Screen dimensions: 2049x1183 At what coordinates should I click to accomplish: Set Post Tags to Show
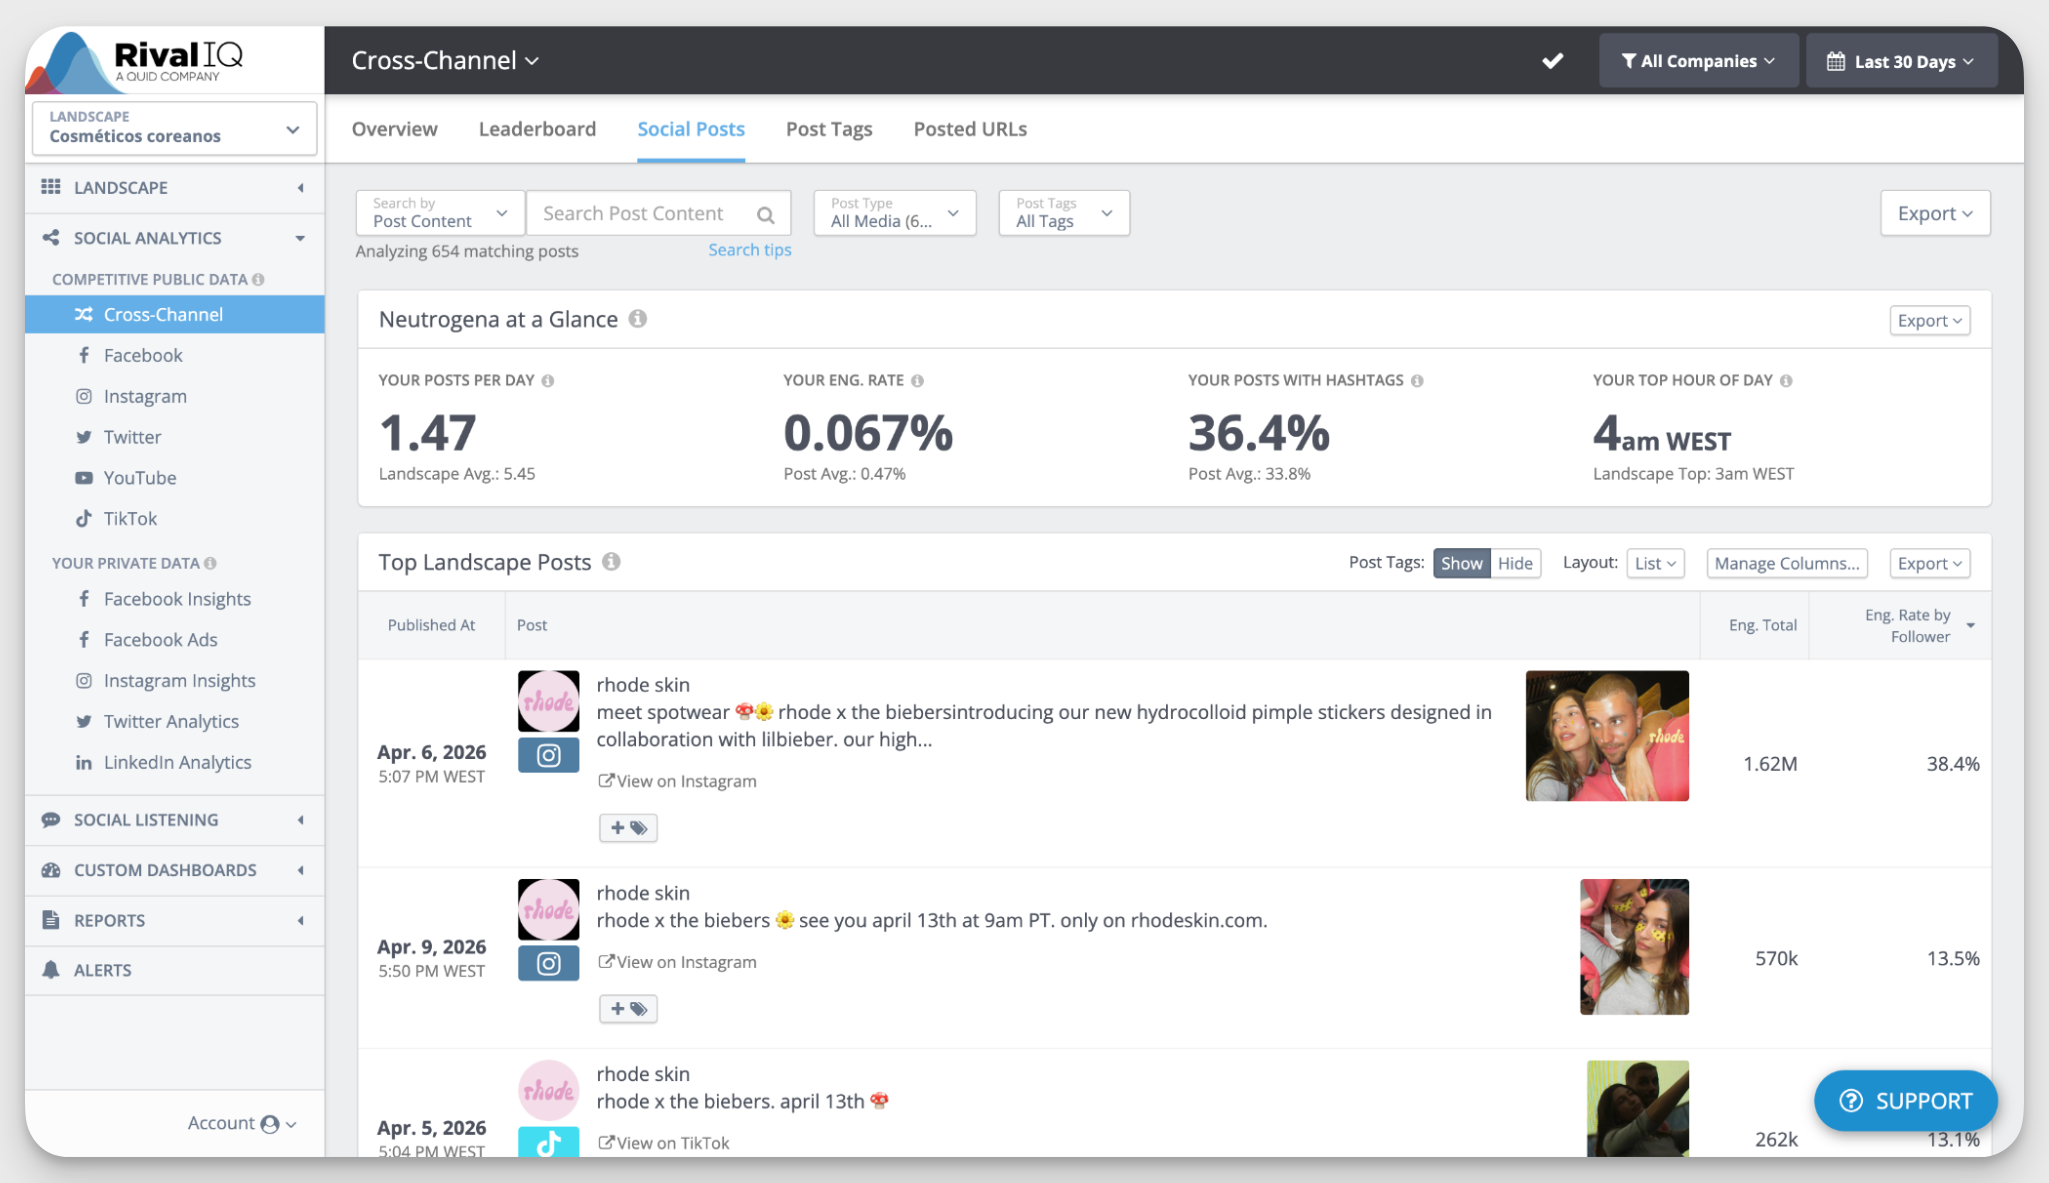tap(1461, 563)
